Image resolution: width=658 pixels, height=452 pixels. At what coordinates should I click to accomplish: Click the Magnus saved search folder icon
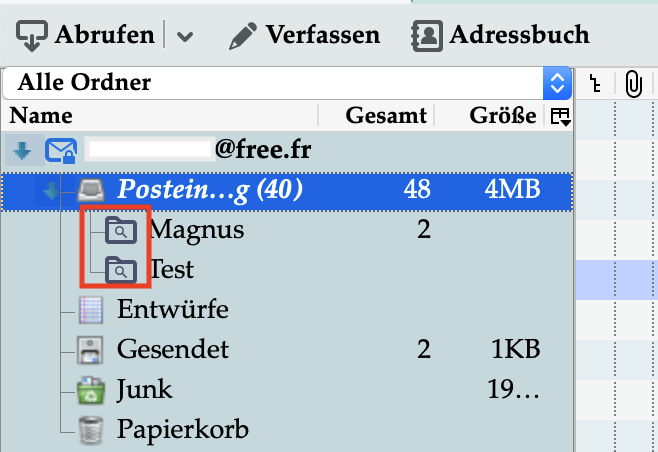coord(120,230)
